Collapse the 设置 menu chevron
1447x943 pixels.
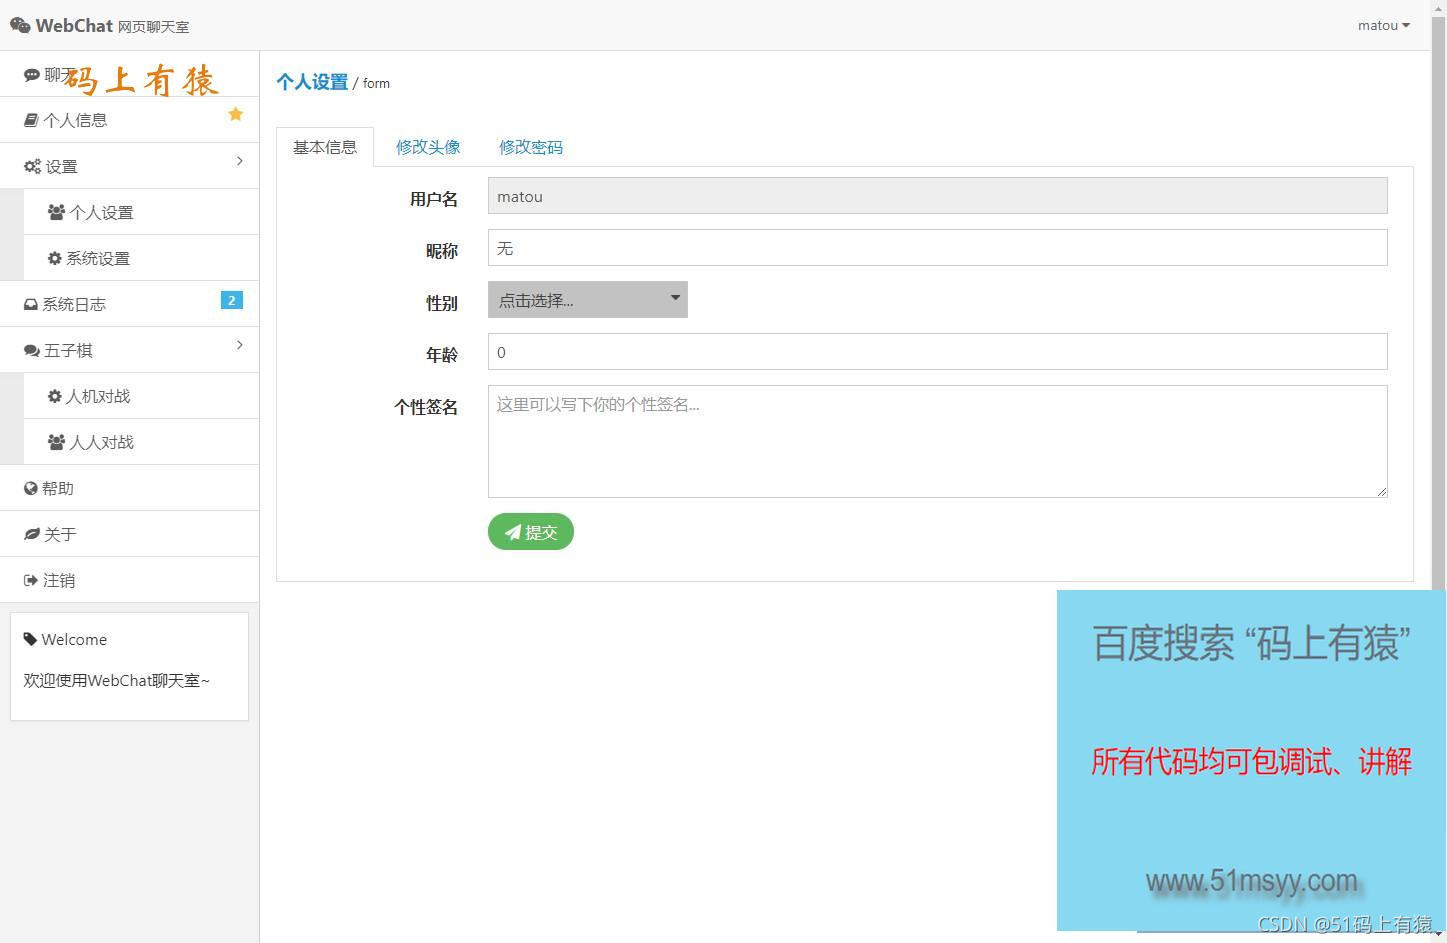click(x=240, y=161)
